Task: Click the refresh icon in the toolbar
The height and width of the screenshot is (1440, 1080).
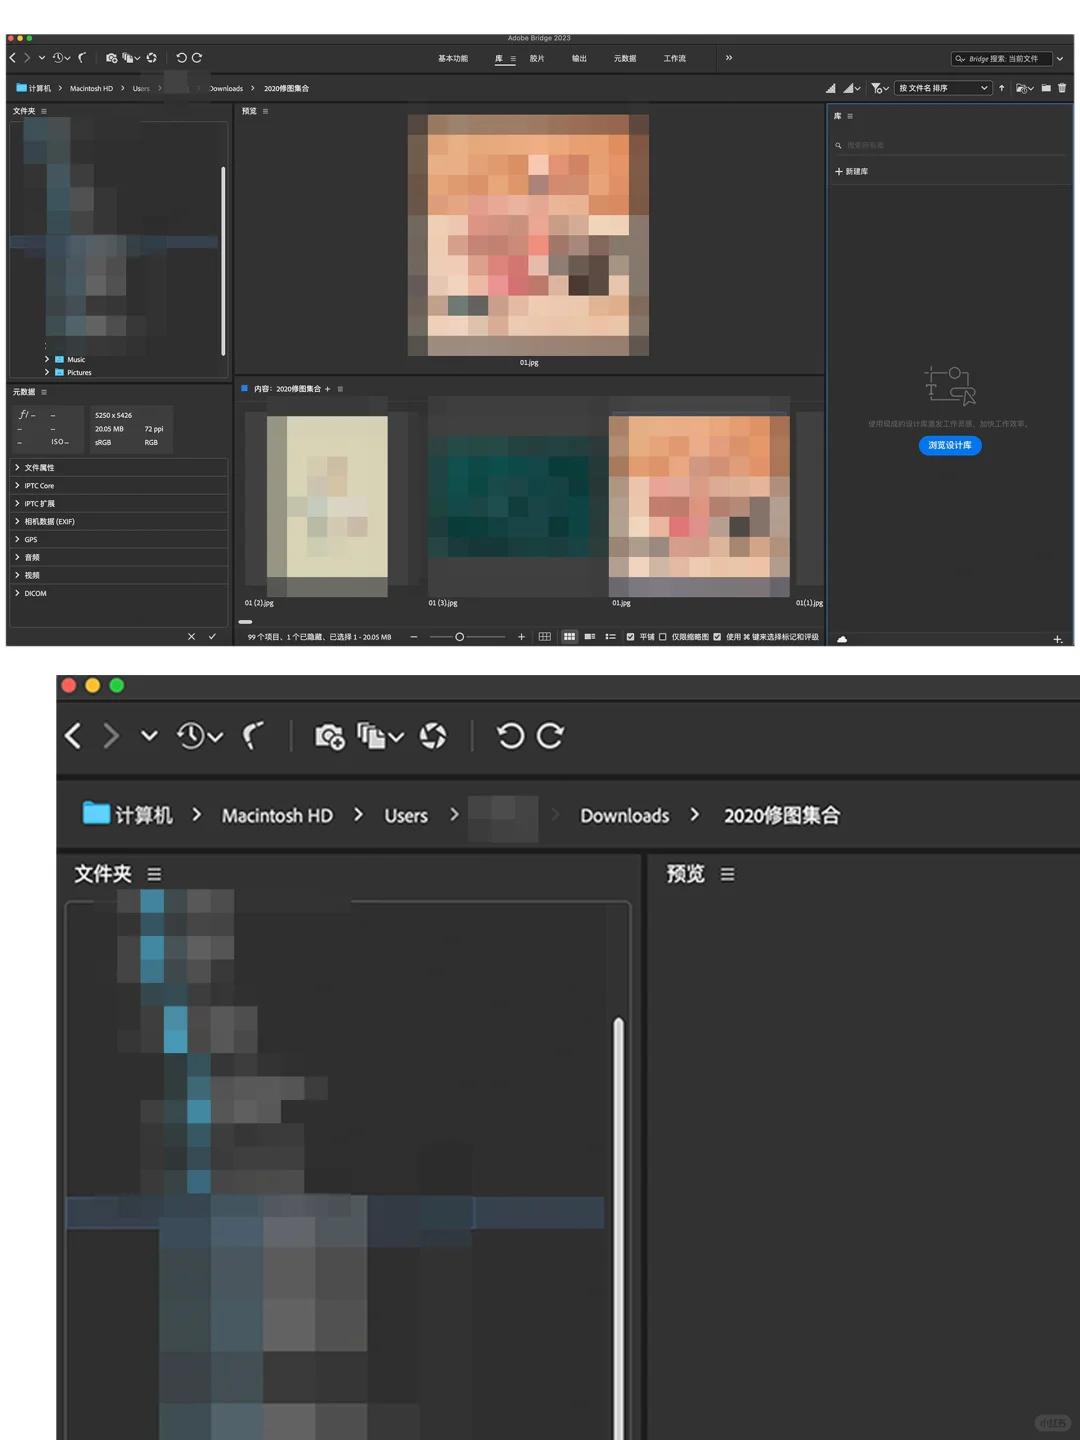Action: [x=152, y=58]
